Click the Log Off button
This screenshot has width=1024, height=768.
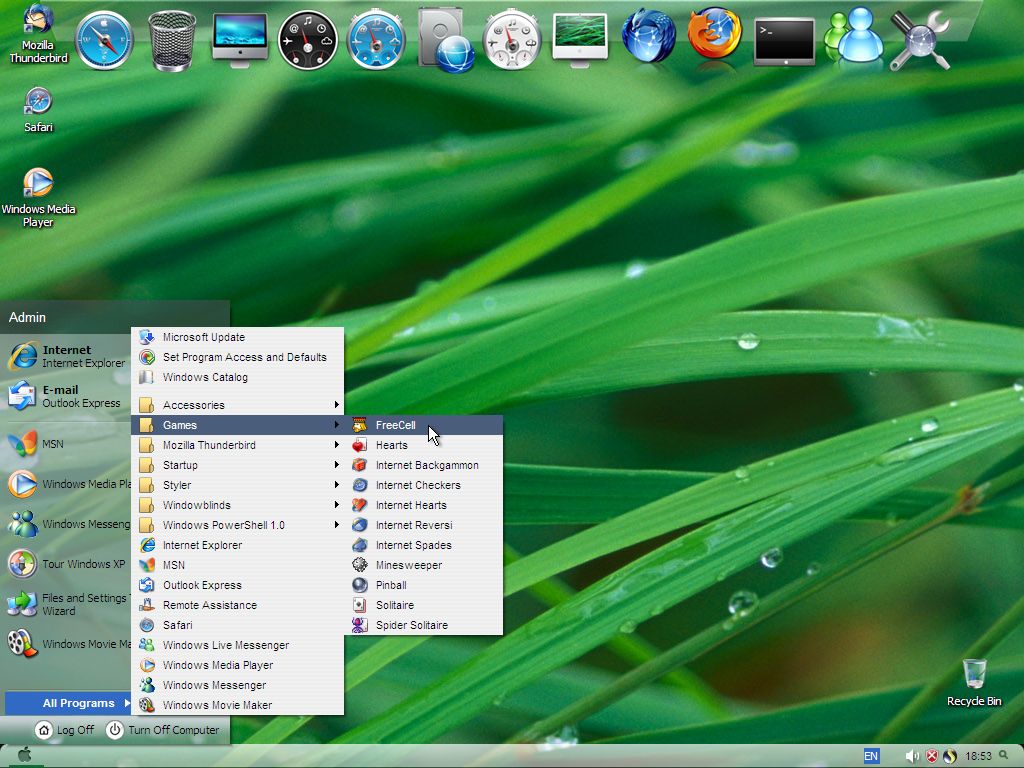pos(65,730)
